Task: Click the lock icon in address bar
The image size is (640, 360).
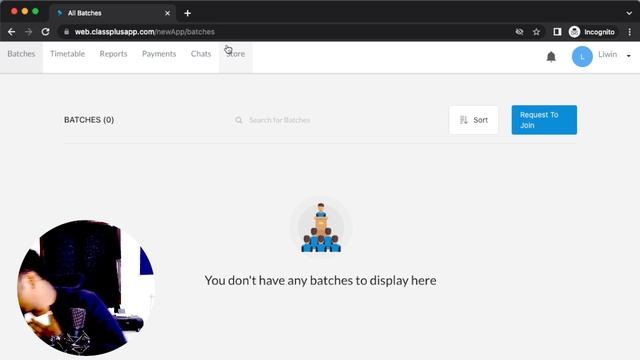Action: [67, 32]
